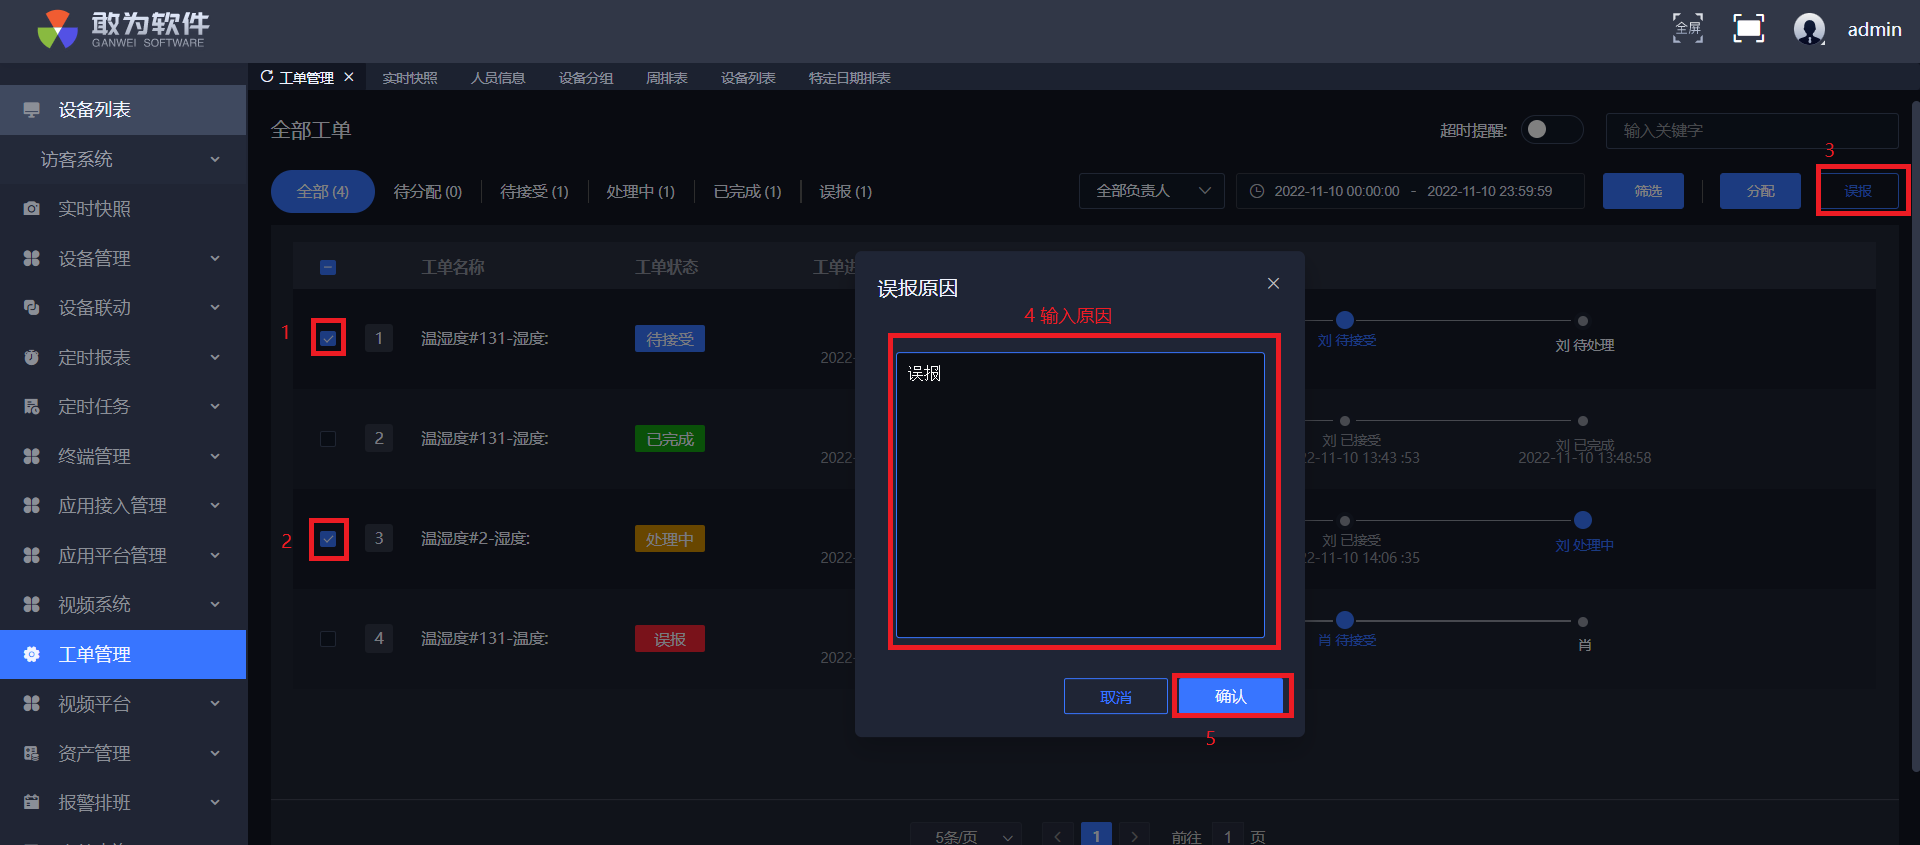Switch to the 设备分组 tab
The image size is (1920, 845).
pos(586,78)
